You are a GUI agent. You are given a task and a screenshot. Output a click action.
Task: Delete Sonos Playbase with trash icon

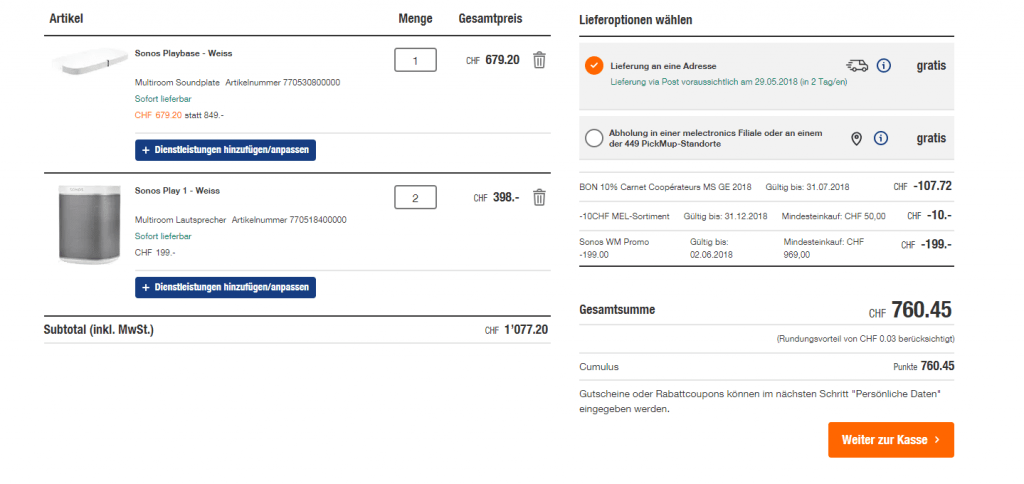[539, 60]
